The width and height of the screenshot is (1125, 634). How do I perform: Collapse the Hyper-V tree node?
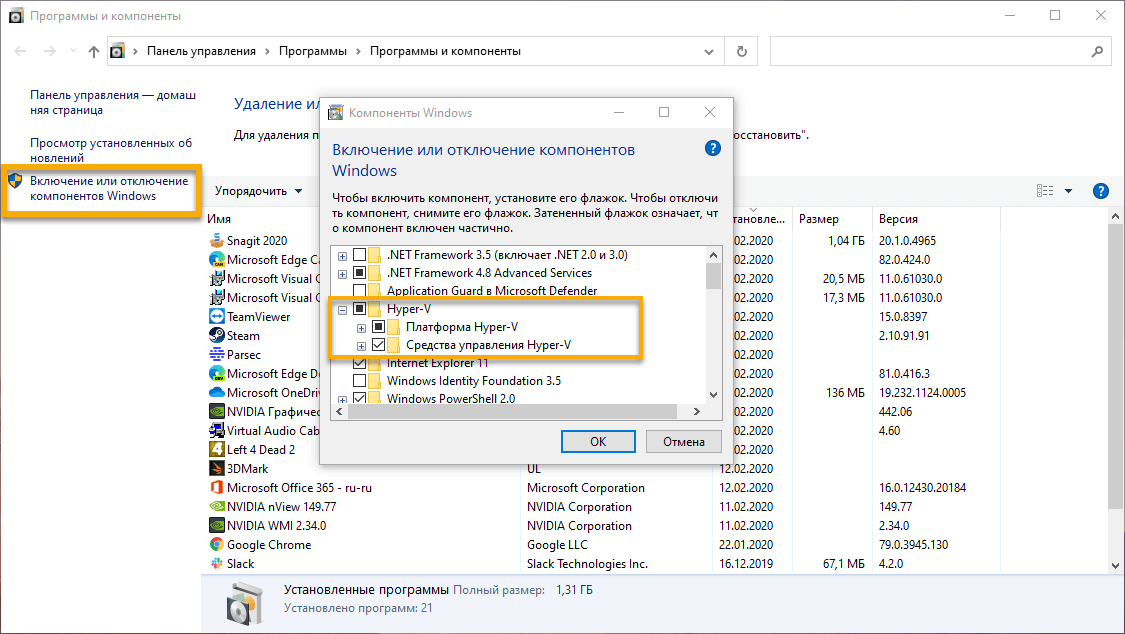(x=341, y=308)
